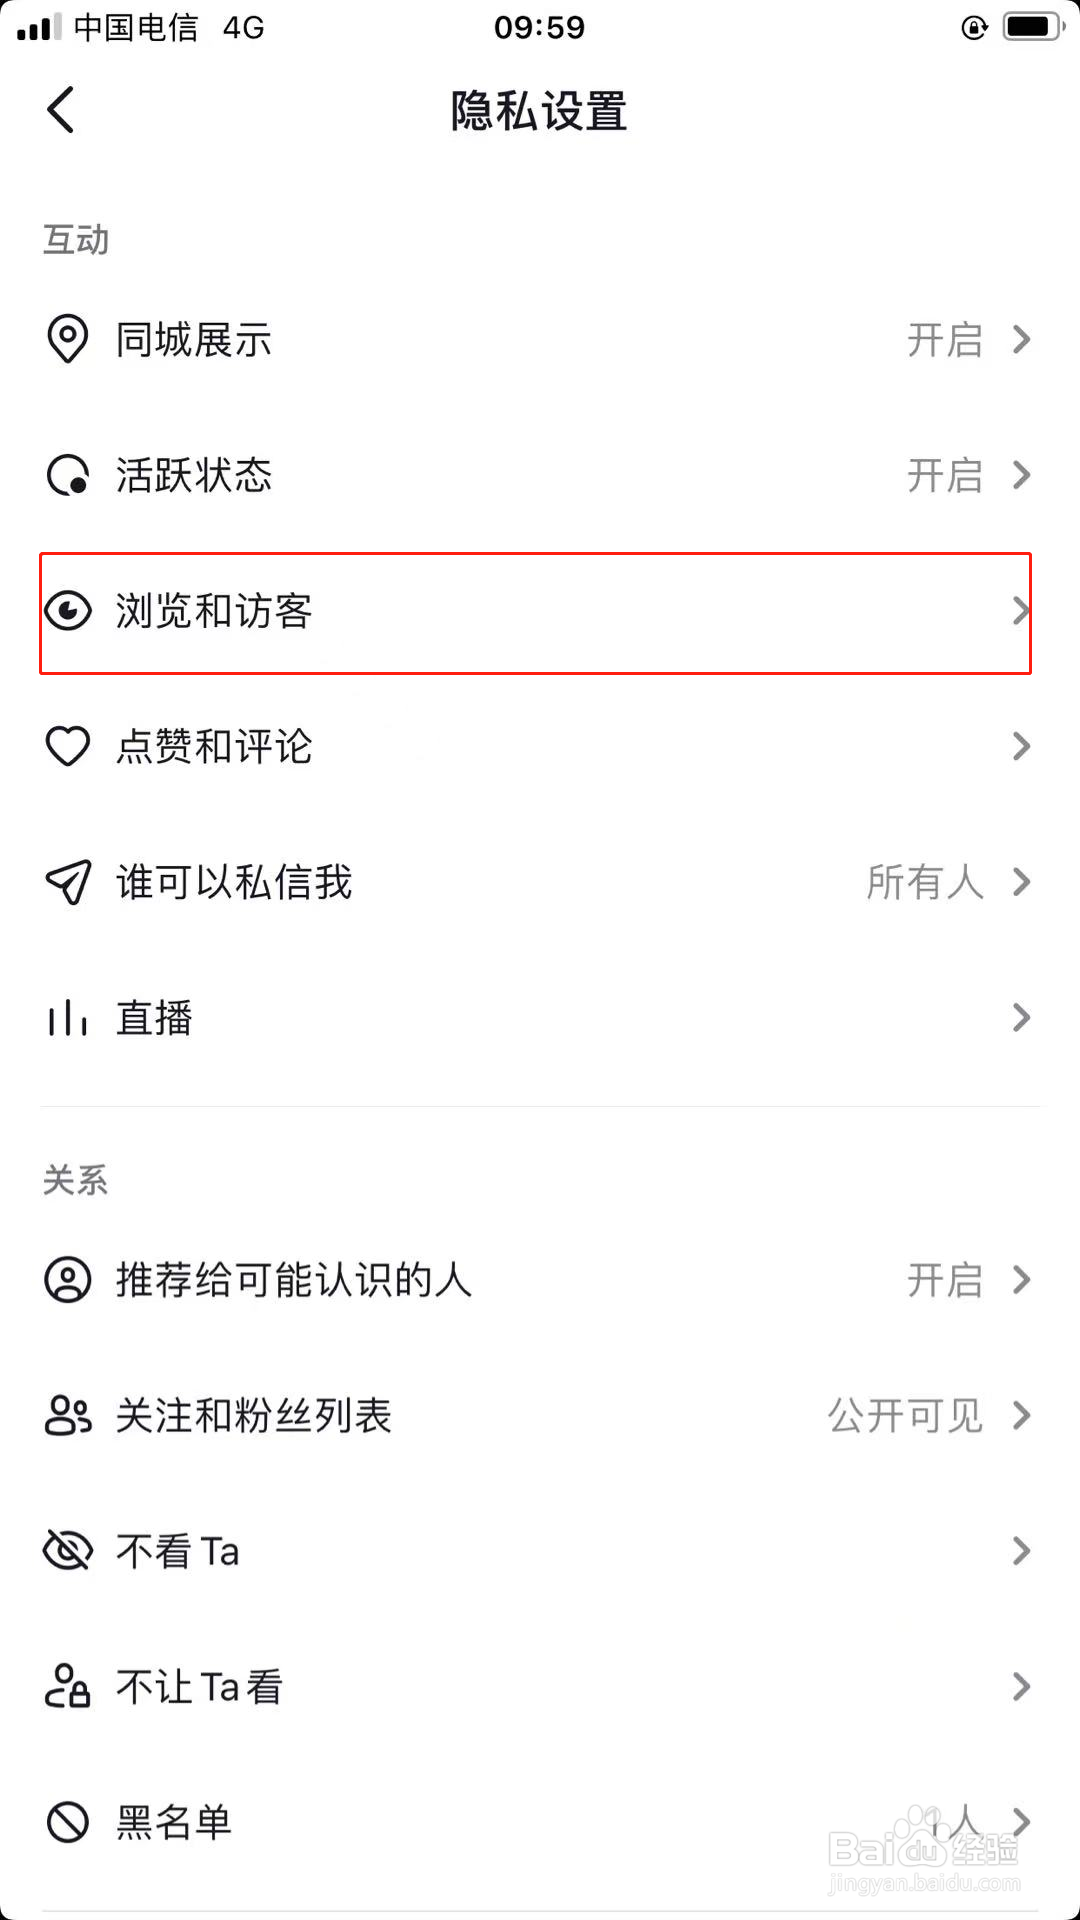
Task: Tap the location pin icon for 同城展示
Action: 68,339
